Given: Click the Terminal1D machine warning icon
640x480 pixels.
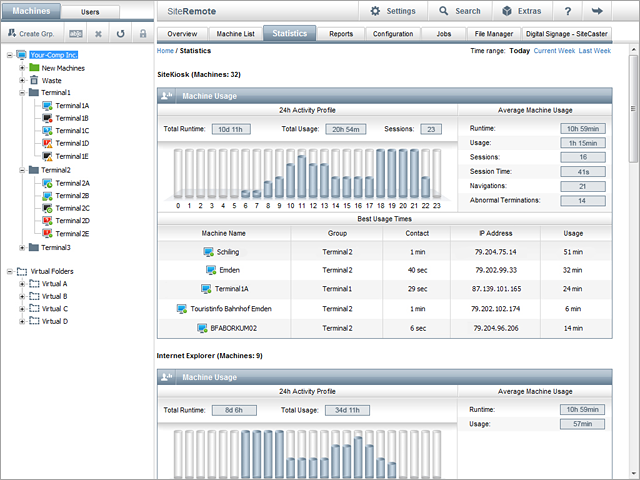Looking at the screenshot, I should point(47,144).
